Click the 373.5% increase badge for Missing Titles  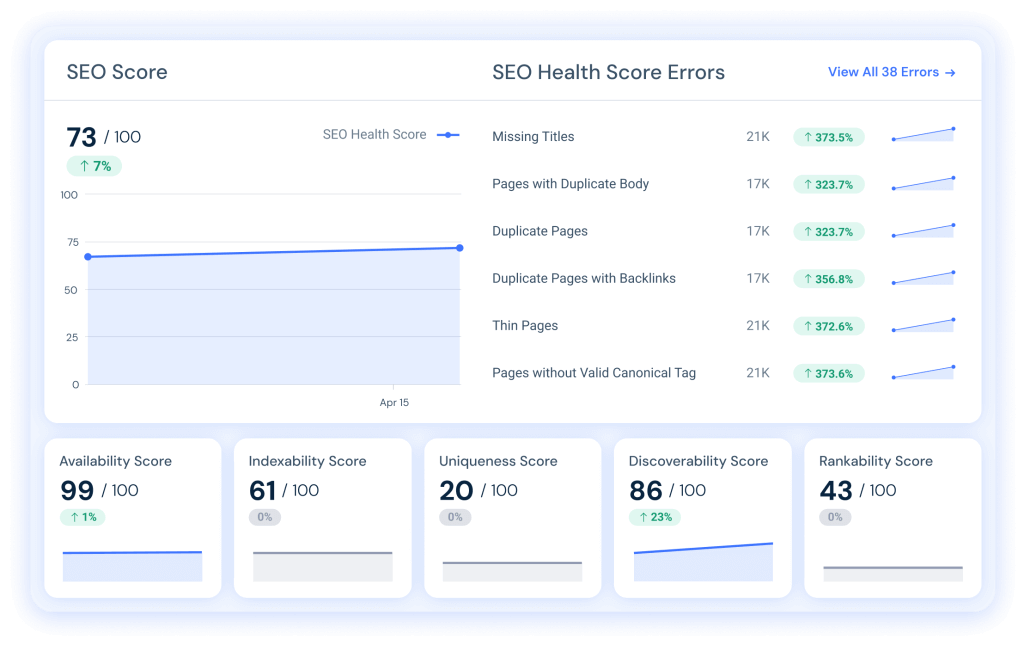828,136
